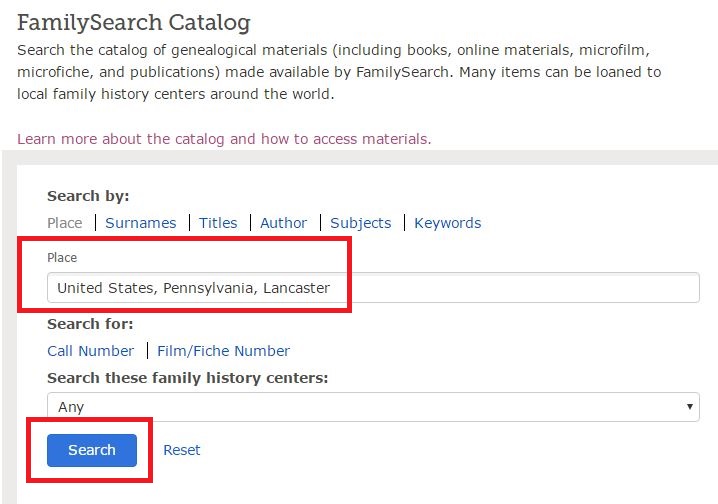Select Keywords search option
The height and width of the screenshot is (504, 718).
pos(447,223)
